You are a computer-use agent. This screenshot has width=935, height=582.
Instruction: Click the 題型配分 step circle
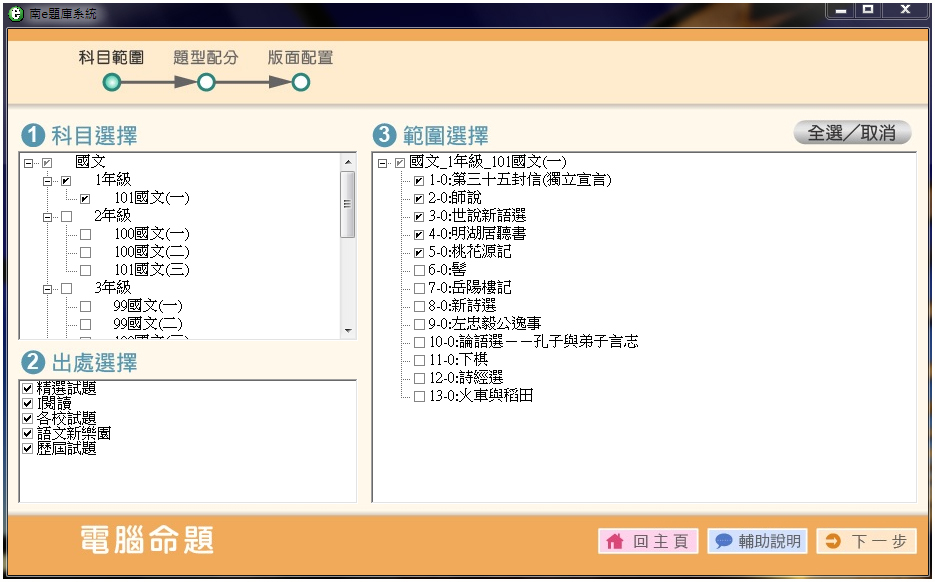pos(206,83)
